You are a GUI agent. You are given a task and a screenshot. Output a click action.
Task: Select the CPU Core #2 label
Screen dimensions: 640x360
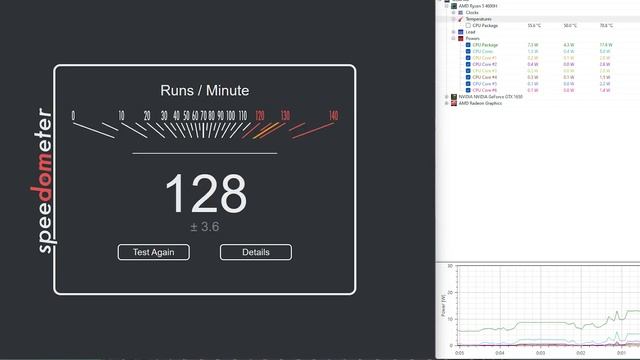[x=484, y=64]
